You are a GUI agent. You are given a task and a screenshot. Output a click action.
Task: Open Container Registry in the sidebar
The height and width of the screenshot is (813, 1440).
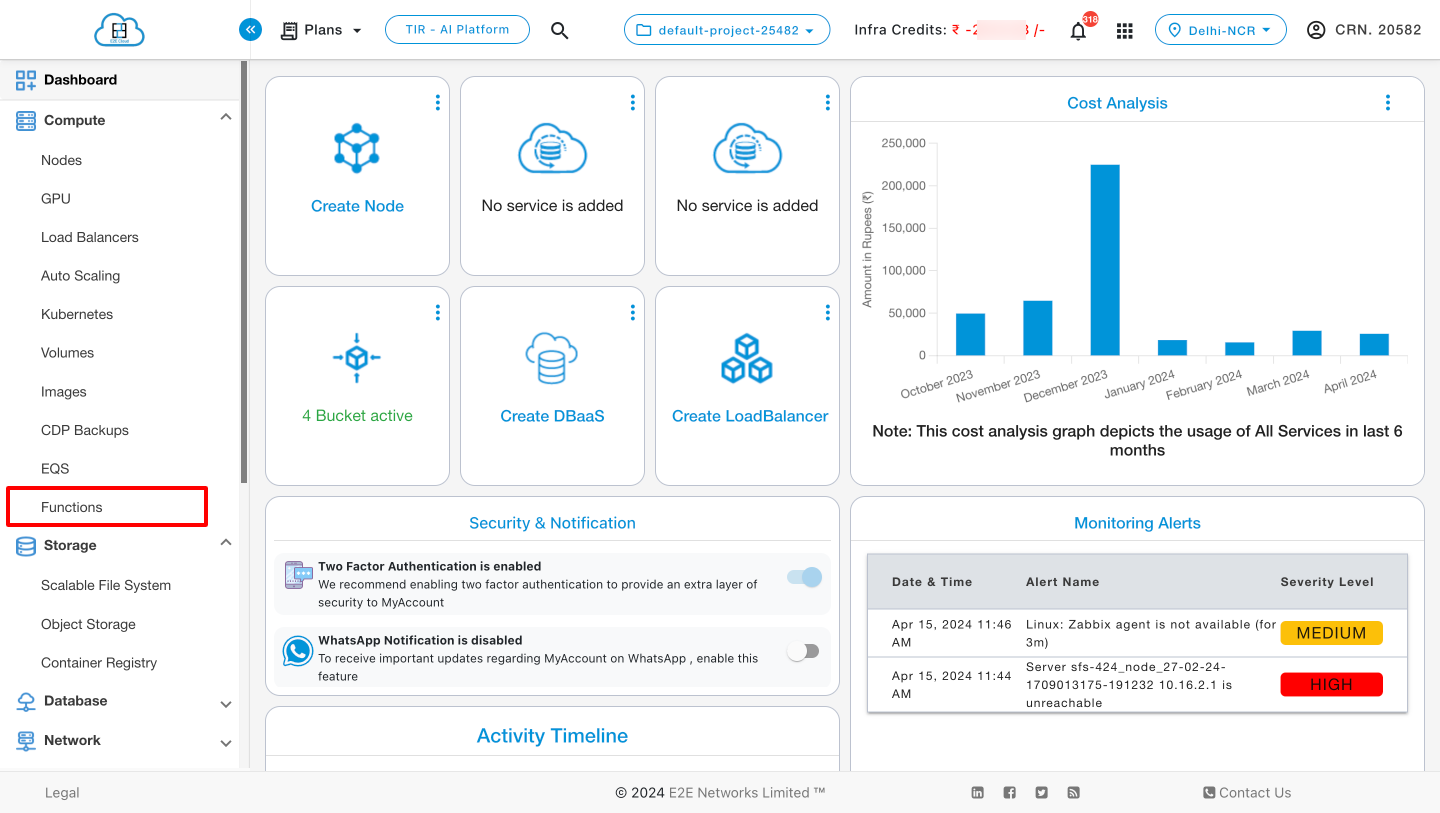(99, 663)
